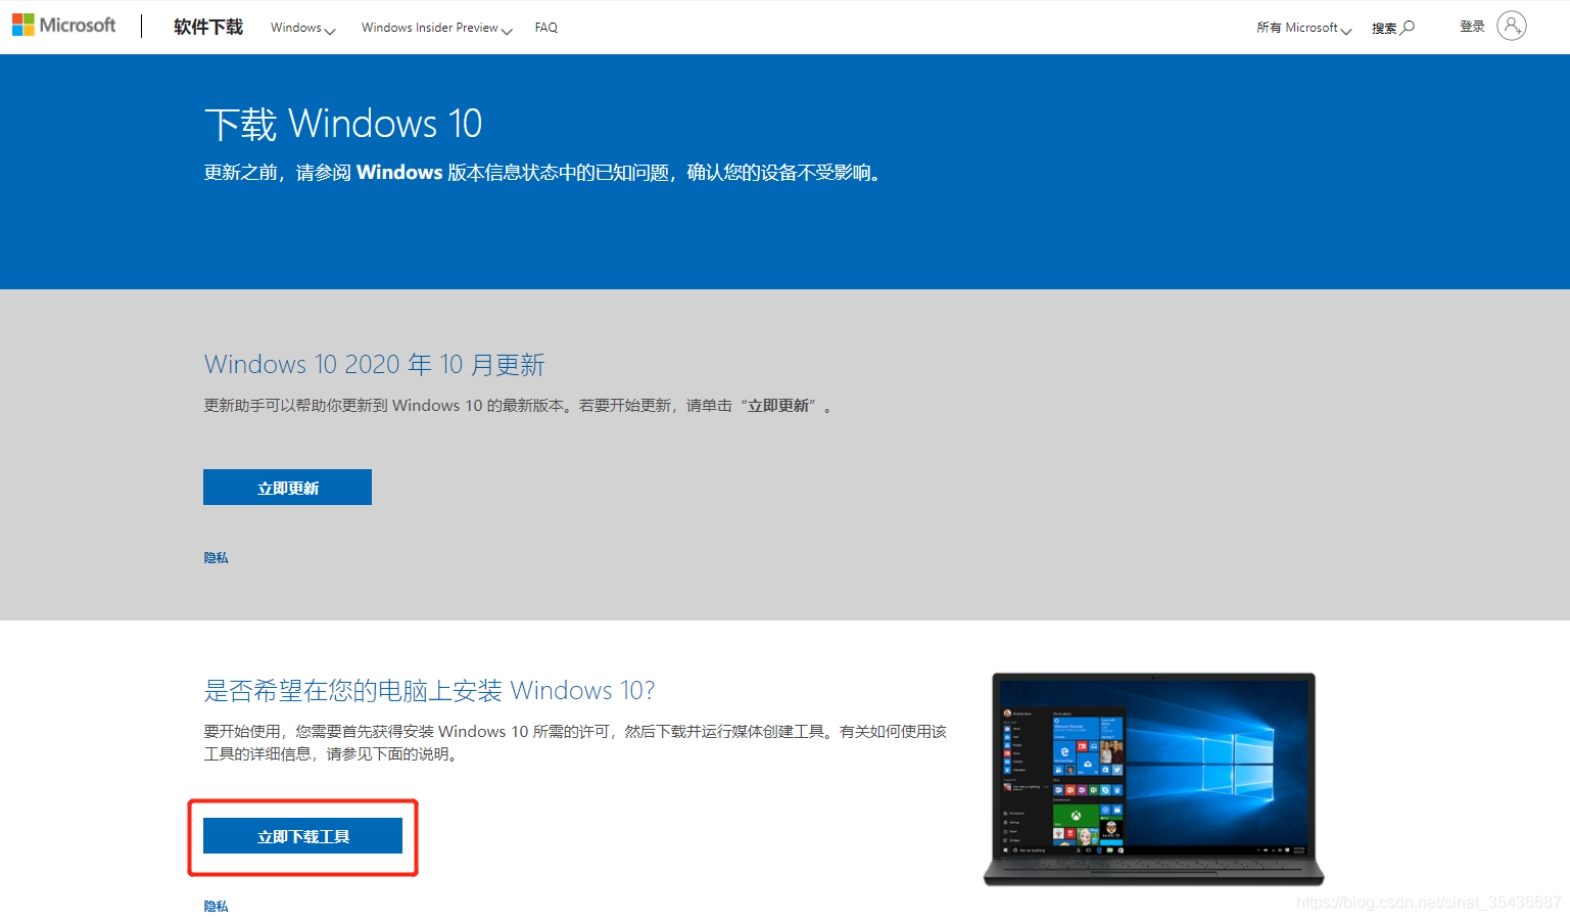Click the 登录 sign-in text
Screen dimensions: 1570x919
(x=1472, y=27)
